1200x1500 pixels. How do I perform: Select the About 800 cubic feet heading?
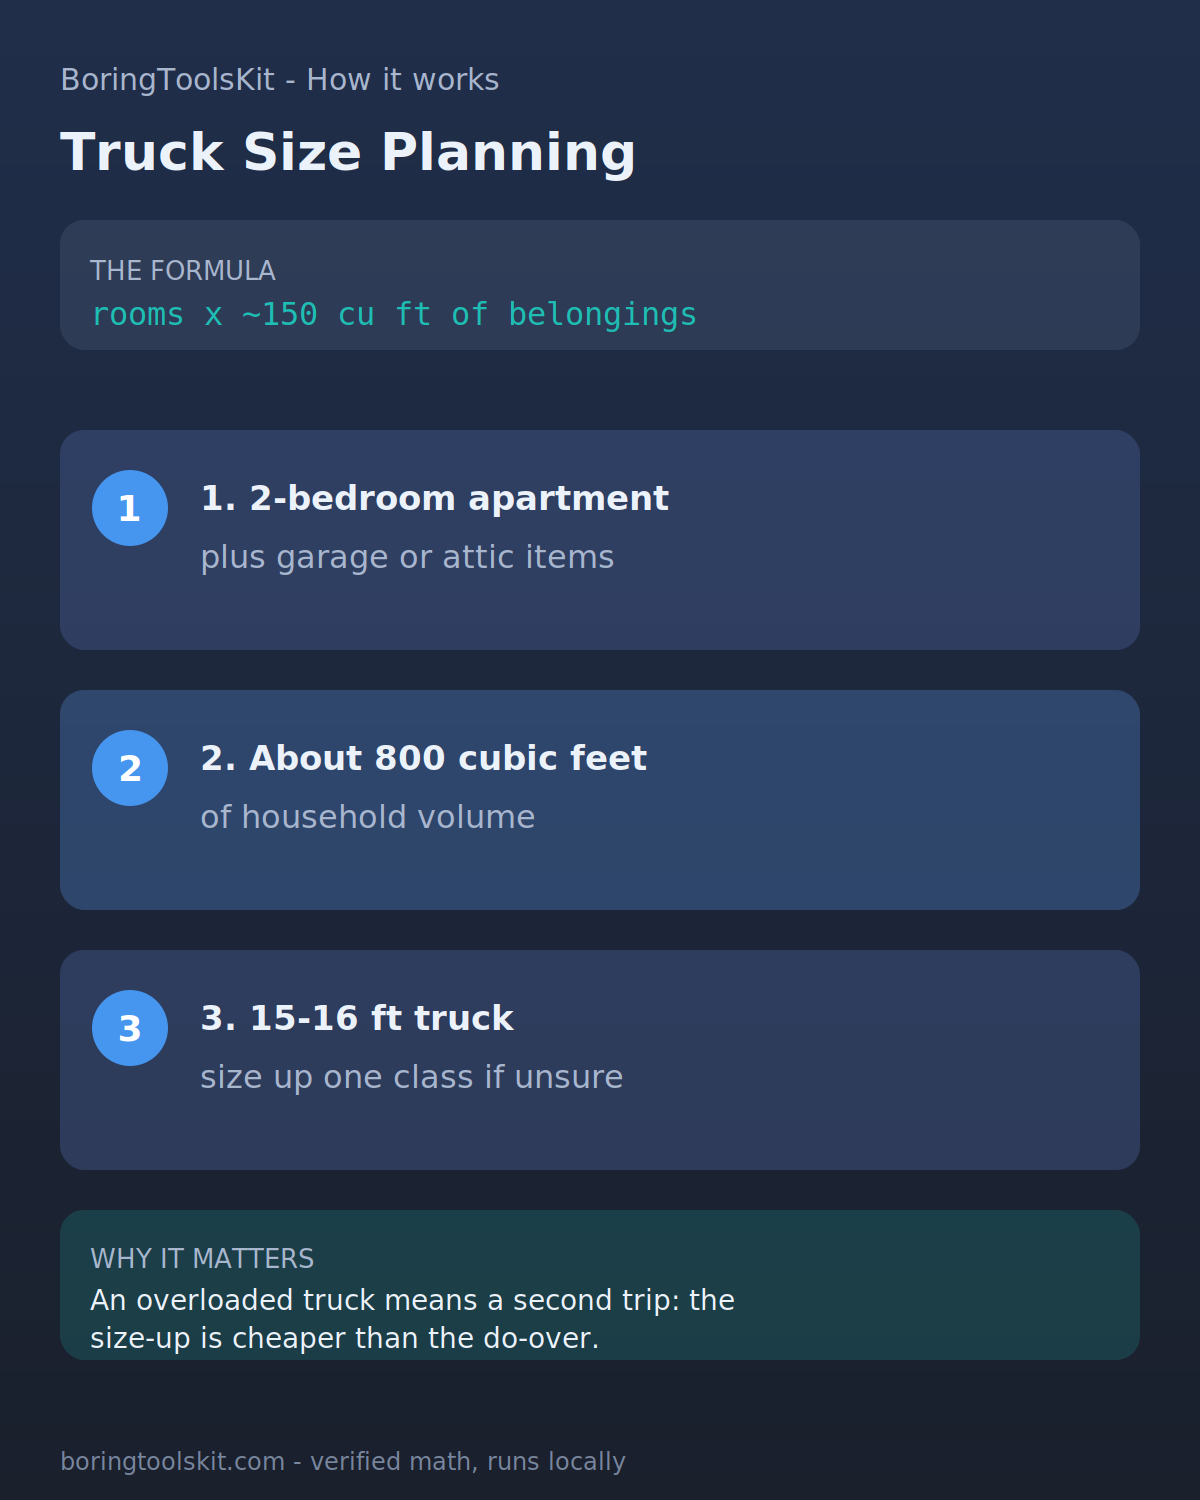pyautogui.click(x=423, y=758)
